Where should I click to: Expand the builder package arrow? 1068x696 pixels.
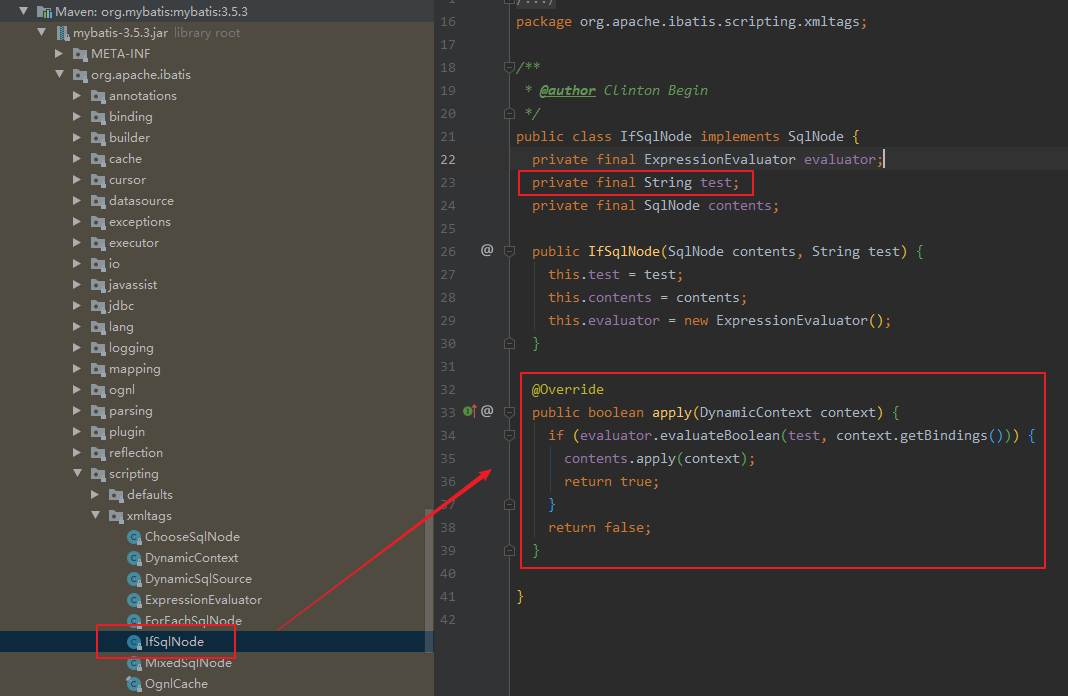(x=77, y=138)
